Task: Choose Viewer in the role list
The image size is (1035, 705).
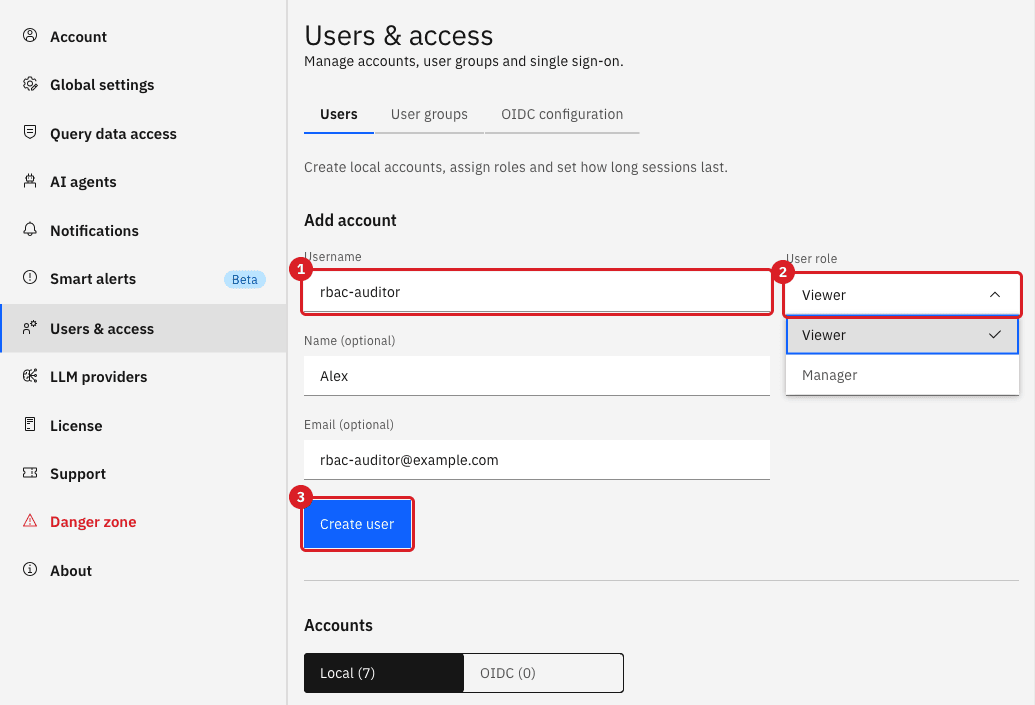Action: pyautogui.click(x=902, y=335)
